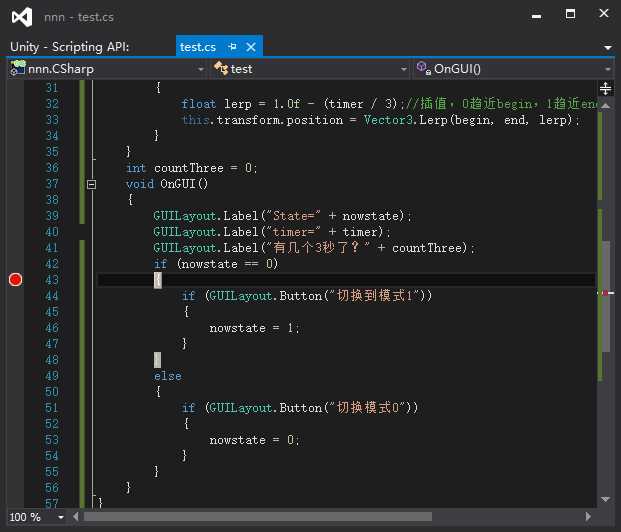621x532 pixels.
Task: Switch to Unity - Scripting API tab
Action: 70,47
